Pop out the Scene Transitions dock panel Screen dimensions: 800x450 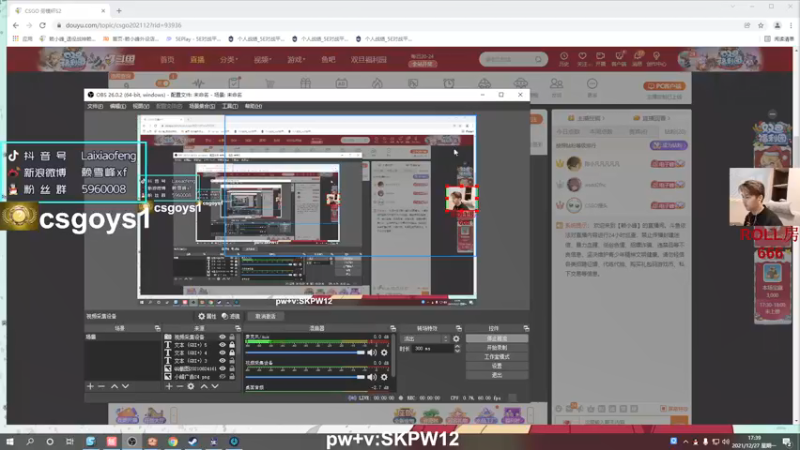coord(459,328)
